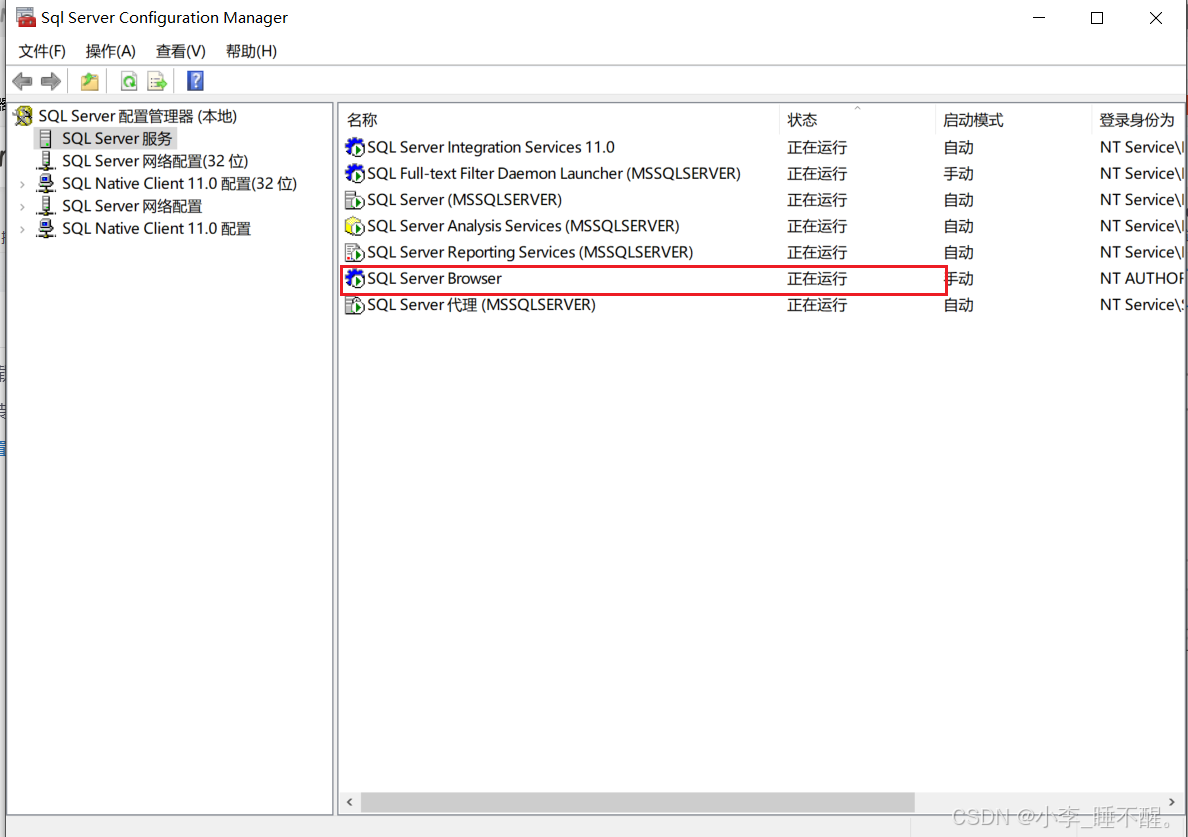The image size is (1188, 837).
Task: Open the 查看(V) menu
Action: pyautogui.click(x=180, y=51)
